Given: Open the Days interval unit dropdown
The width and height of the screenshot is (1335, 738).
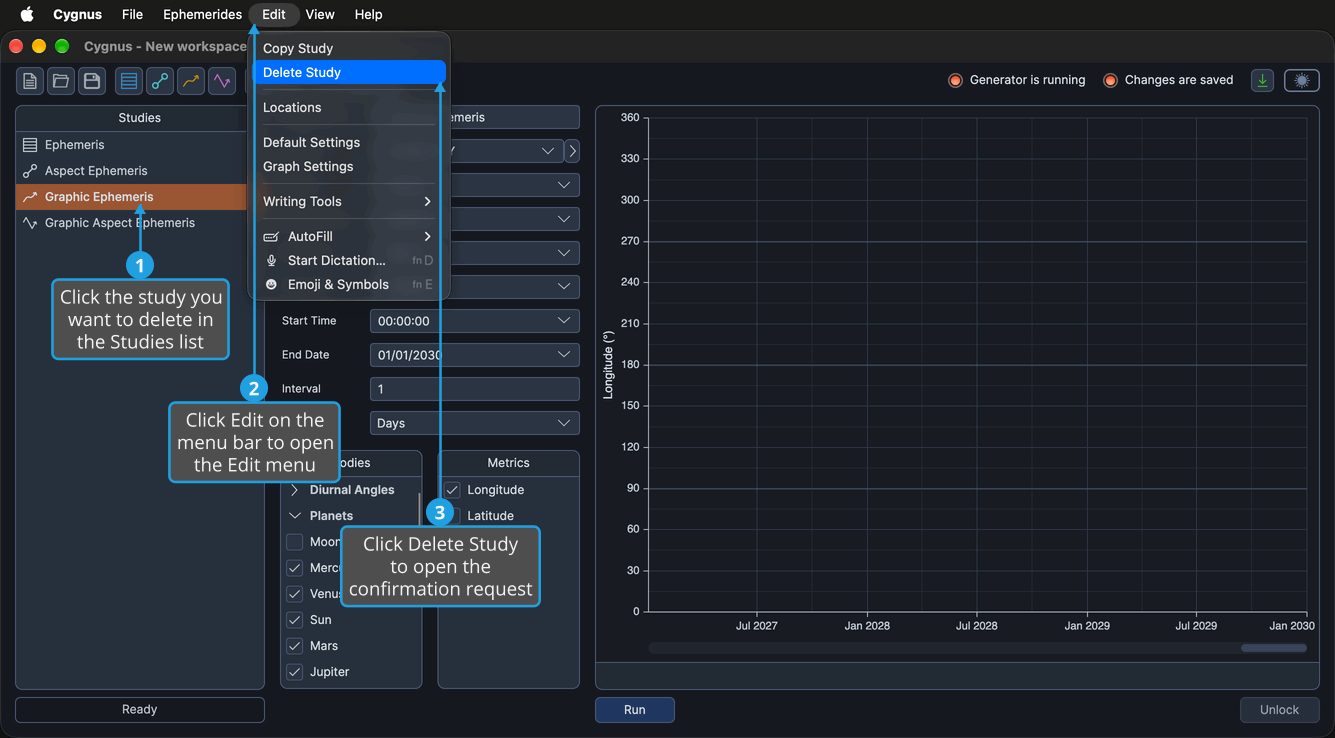Looking at the screenshot, I should [x=474, y=423].
